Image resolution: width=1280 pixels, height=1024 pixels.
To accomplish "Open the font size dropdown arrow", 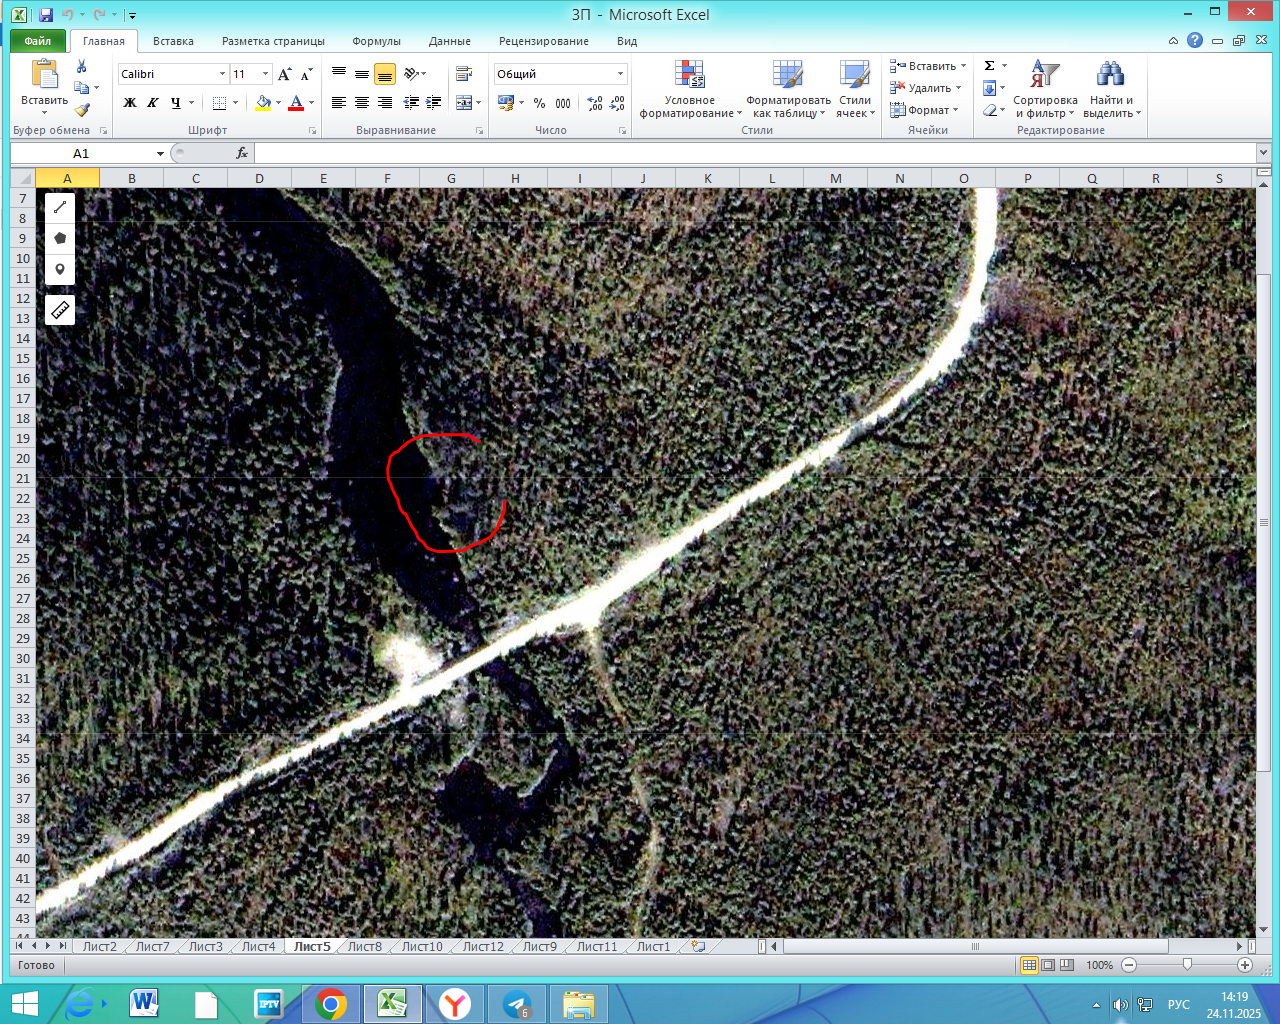I will tap(265, 74).
